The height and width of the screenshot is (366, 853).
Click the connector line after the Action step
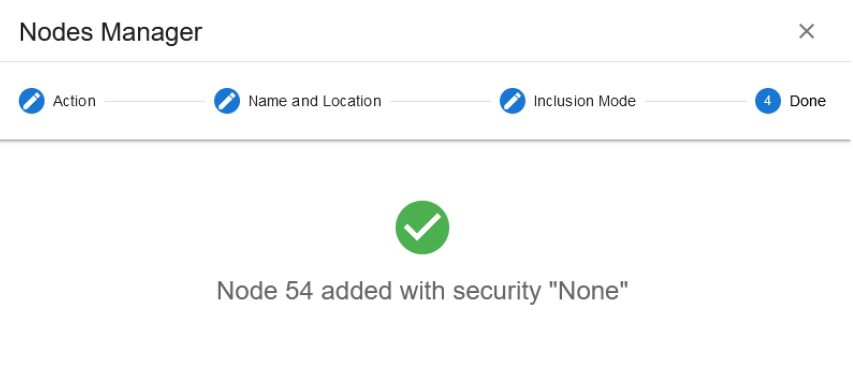tap(155, 101)
